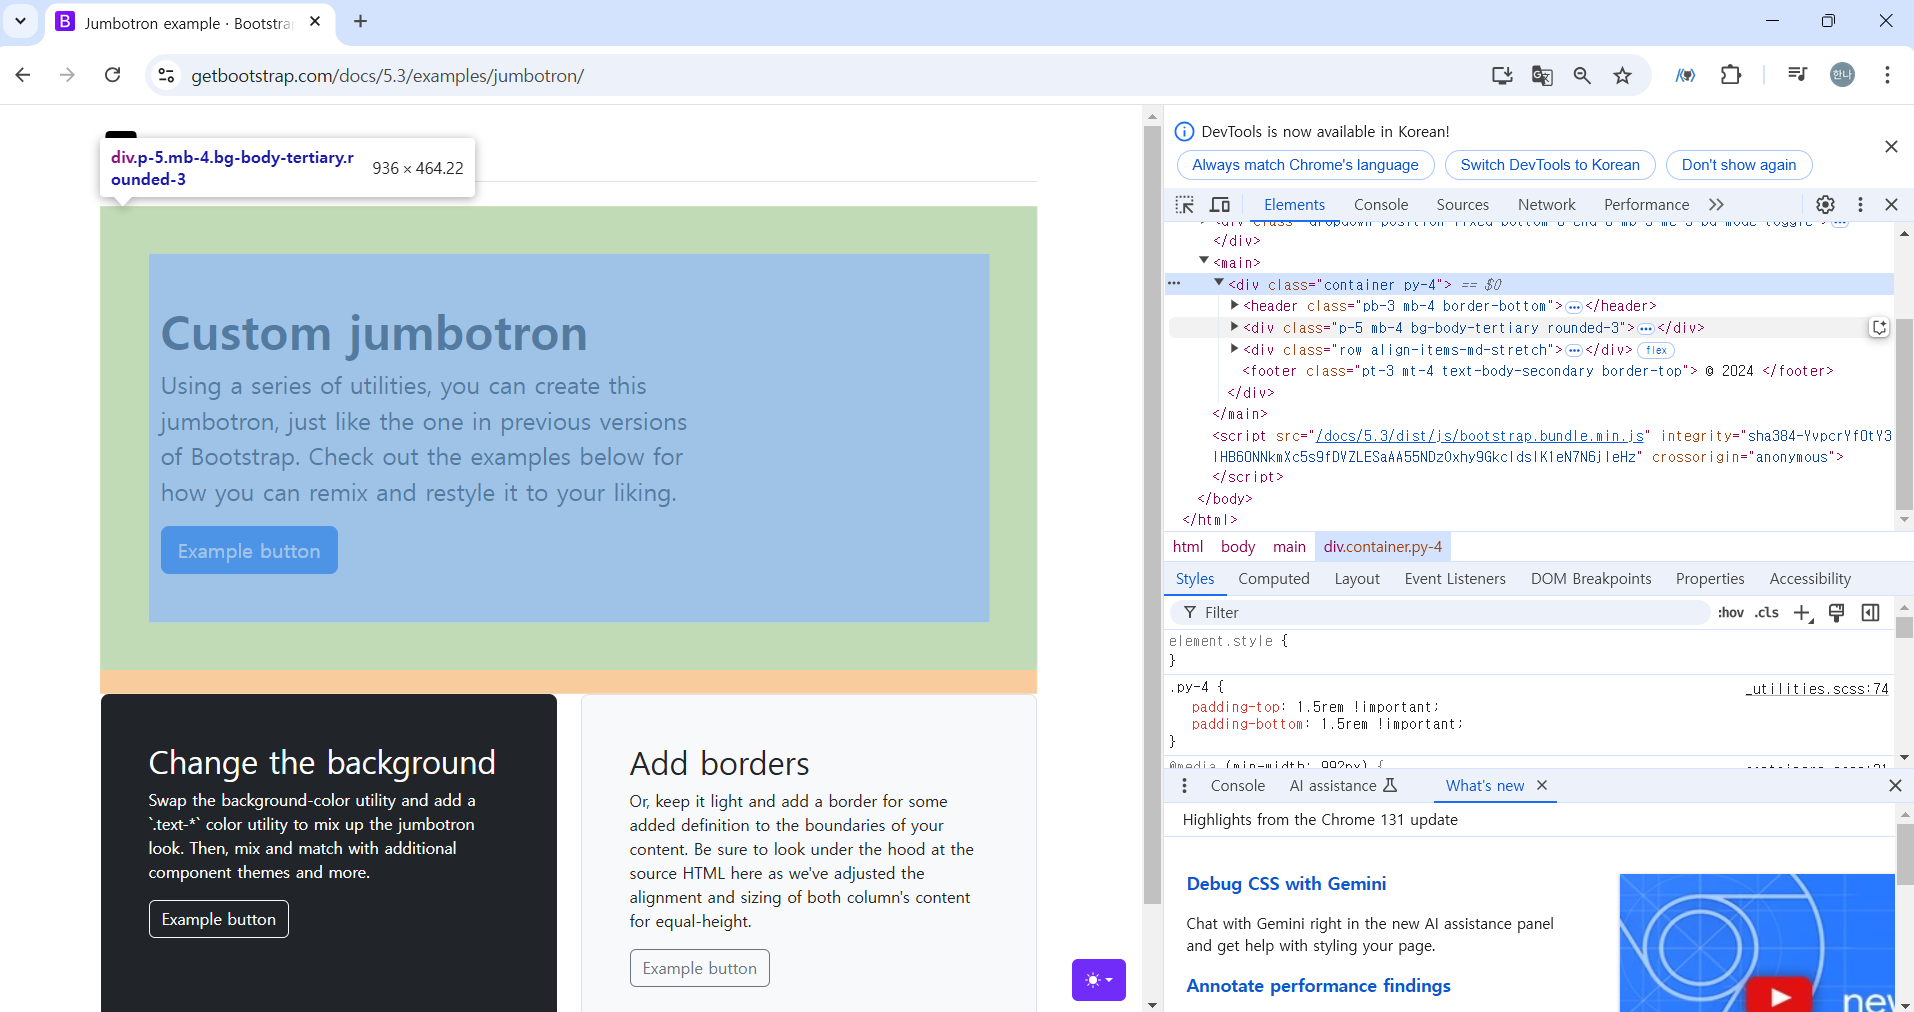
Task: Click Example button in Add borders card
Action: [699, 968]
